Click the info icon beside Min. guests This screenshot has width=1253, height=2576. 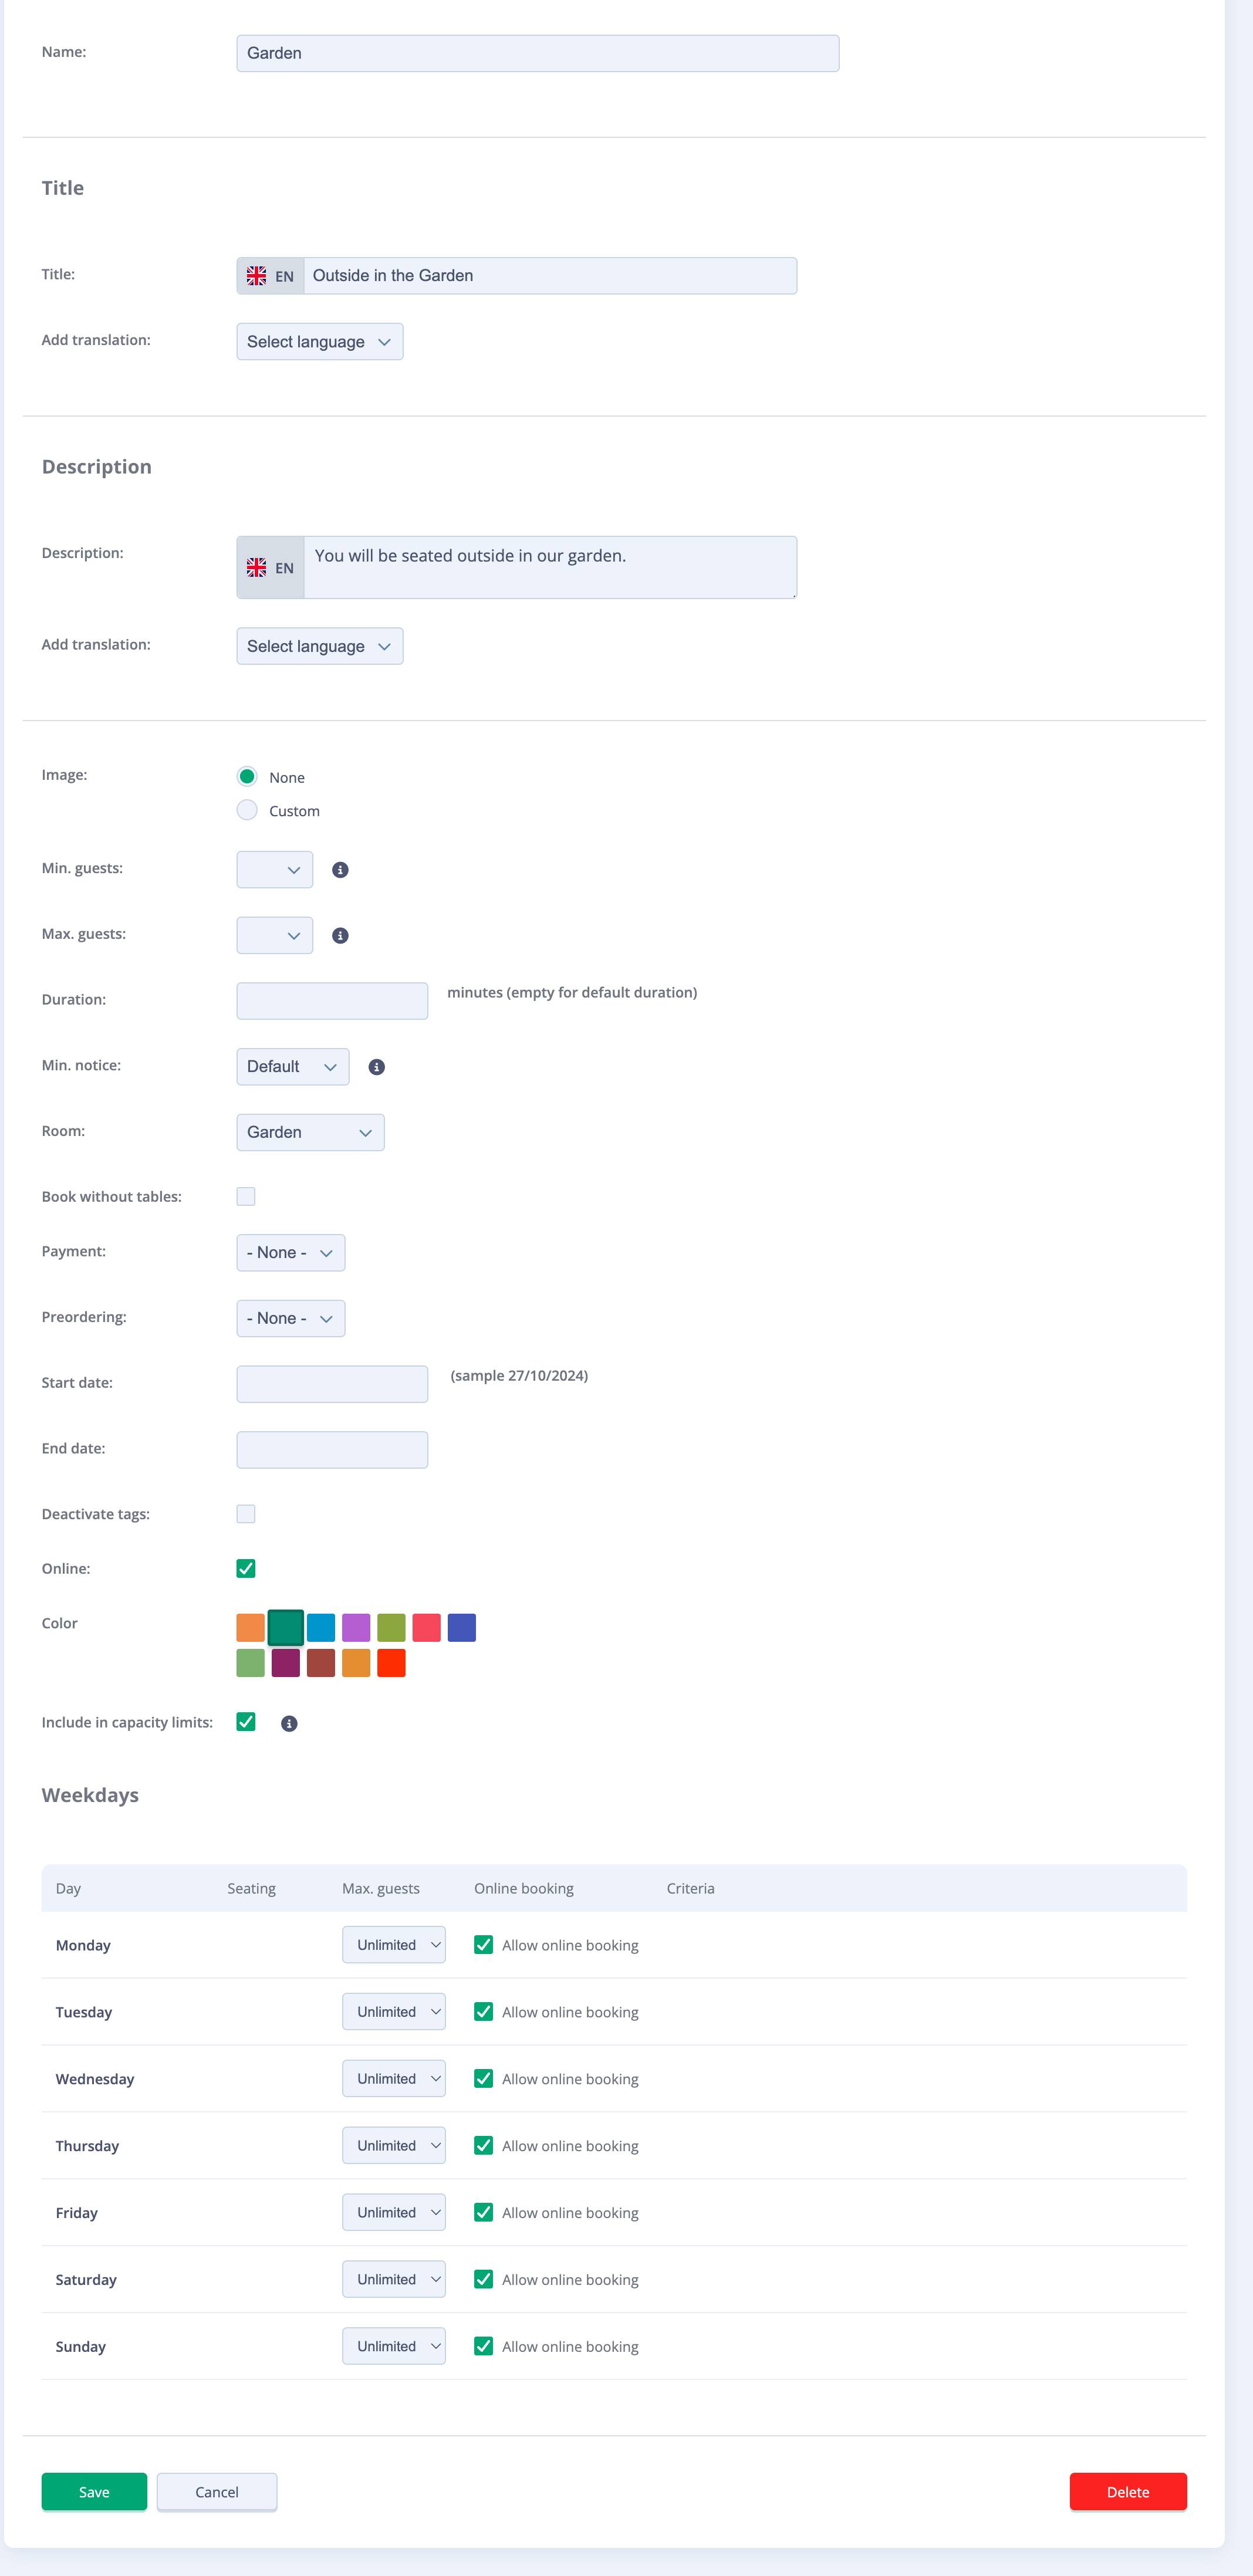(x=340, y=869)
